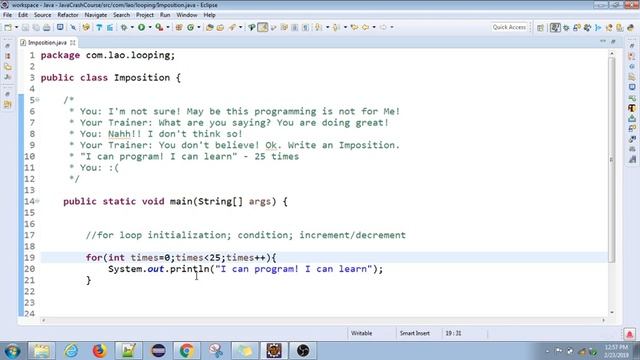Viewport: 640px width, 360px height.
Task: Click Smart Insert status bar entry
Action: (415, 333)
